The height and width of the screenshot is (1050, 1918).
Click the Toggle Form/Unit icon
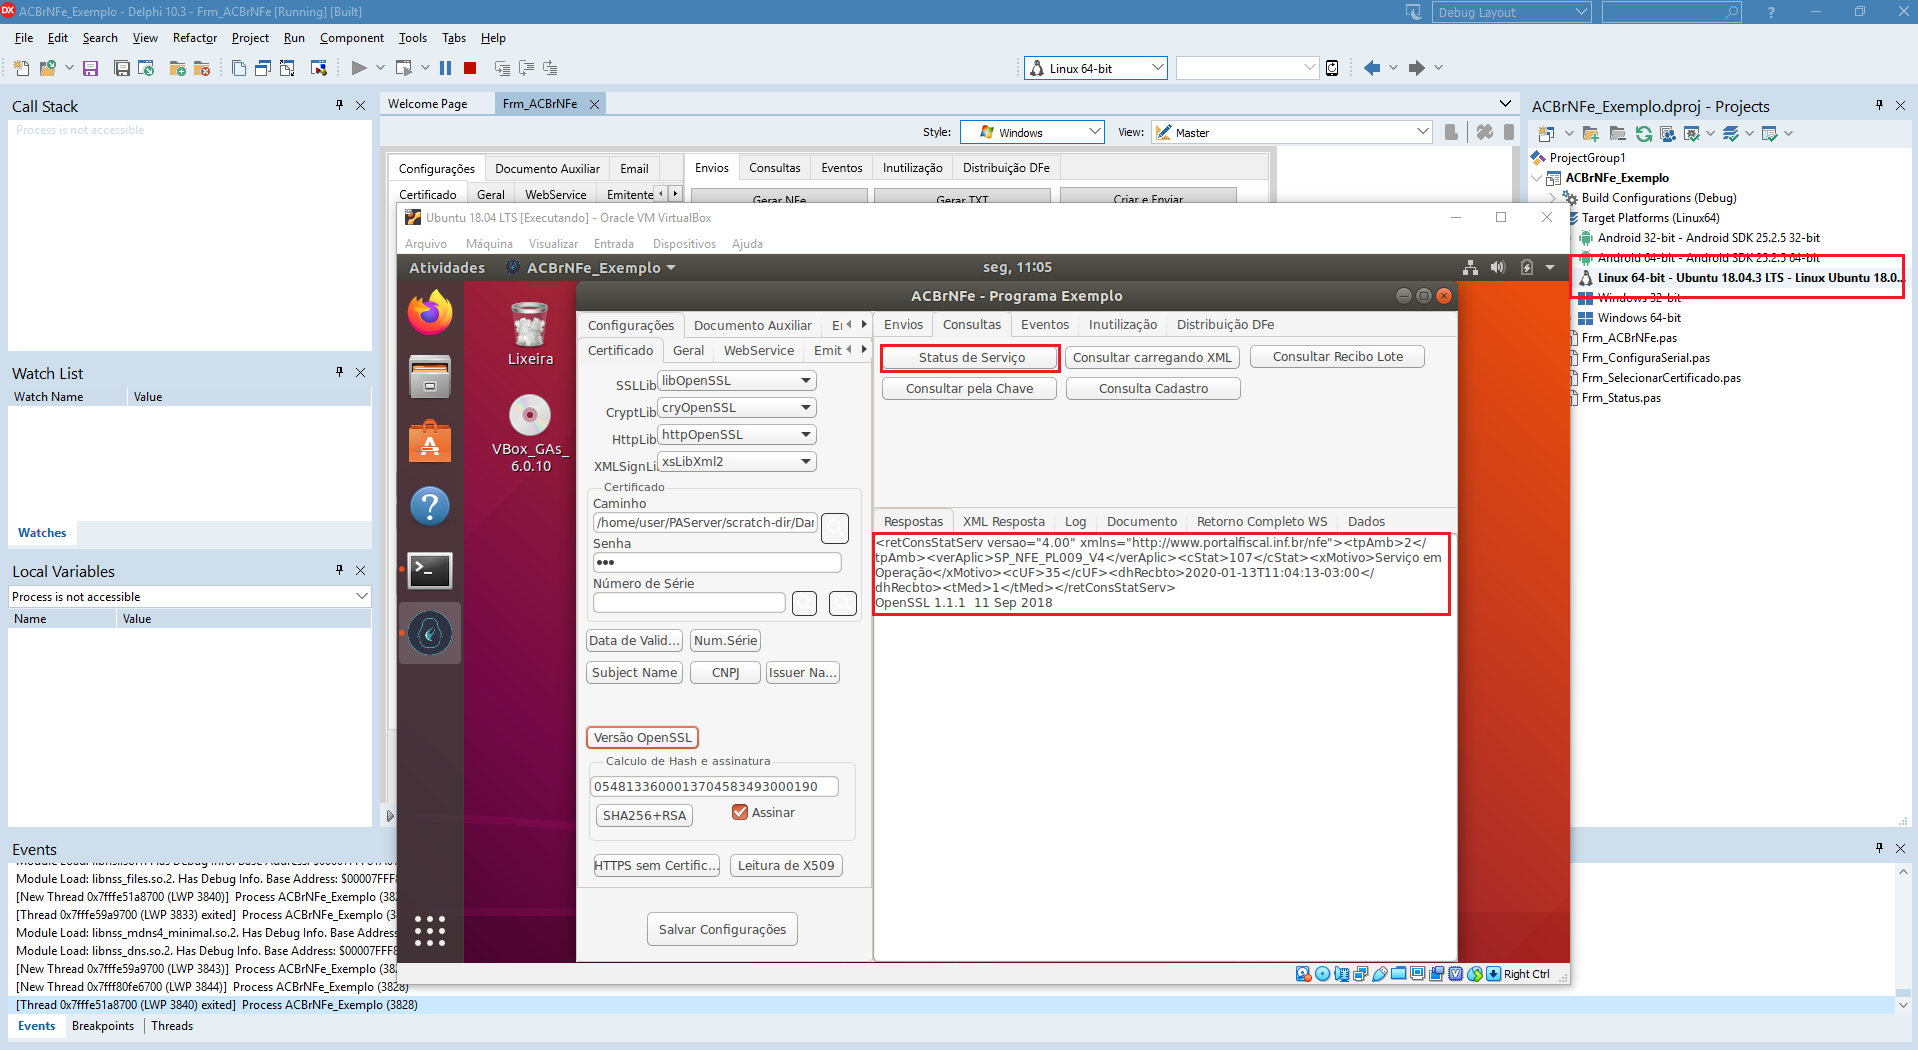[x=287, y=68]
